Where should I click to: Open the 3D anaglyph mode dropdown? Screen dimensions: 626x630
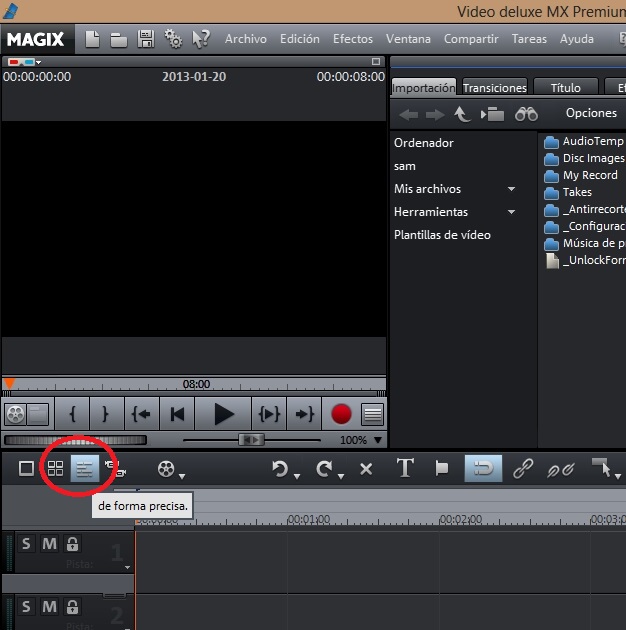[39, 62]
